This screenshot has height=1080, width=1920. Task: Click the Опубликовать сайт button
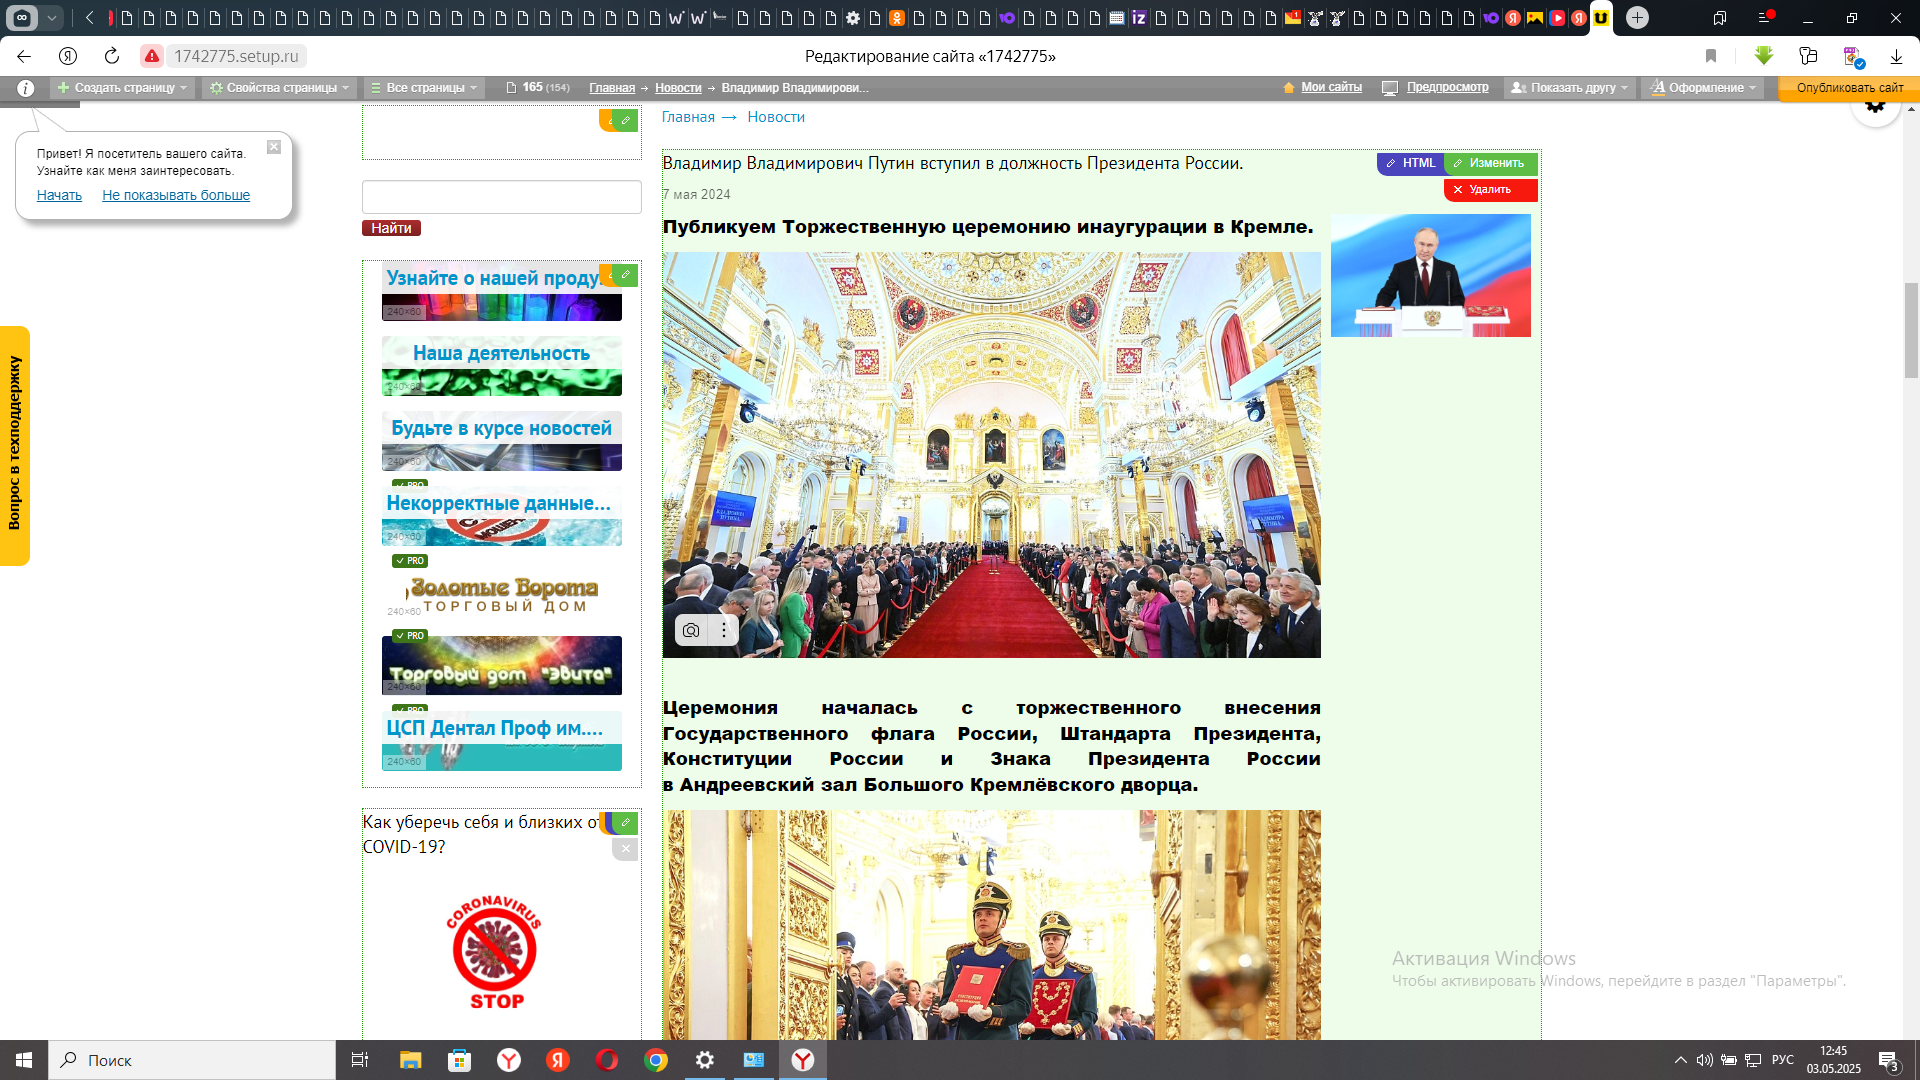pyautogui.click(x=1849, y=88)
